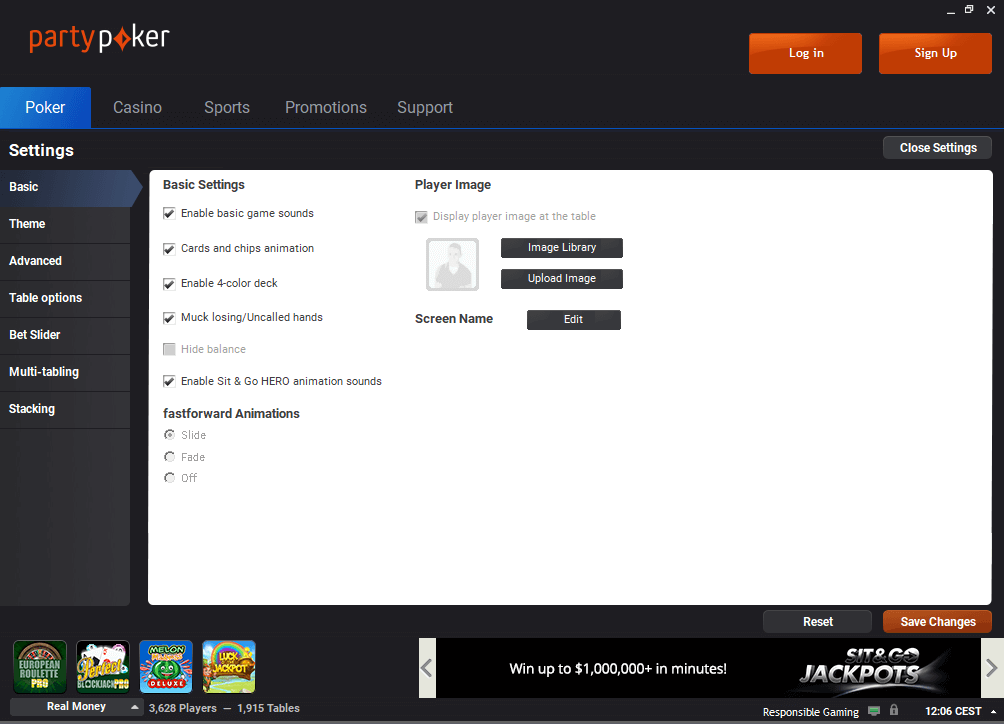1004x724 pixels.
Task: Edit the Screen Name
Action: [574, 319]
